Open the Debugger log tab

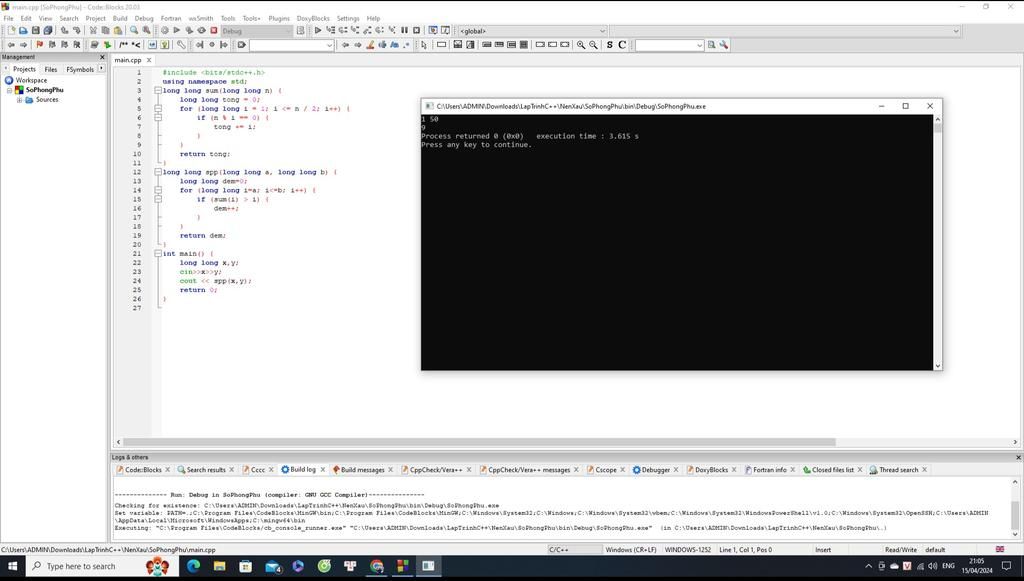[656, 470]
